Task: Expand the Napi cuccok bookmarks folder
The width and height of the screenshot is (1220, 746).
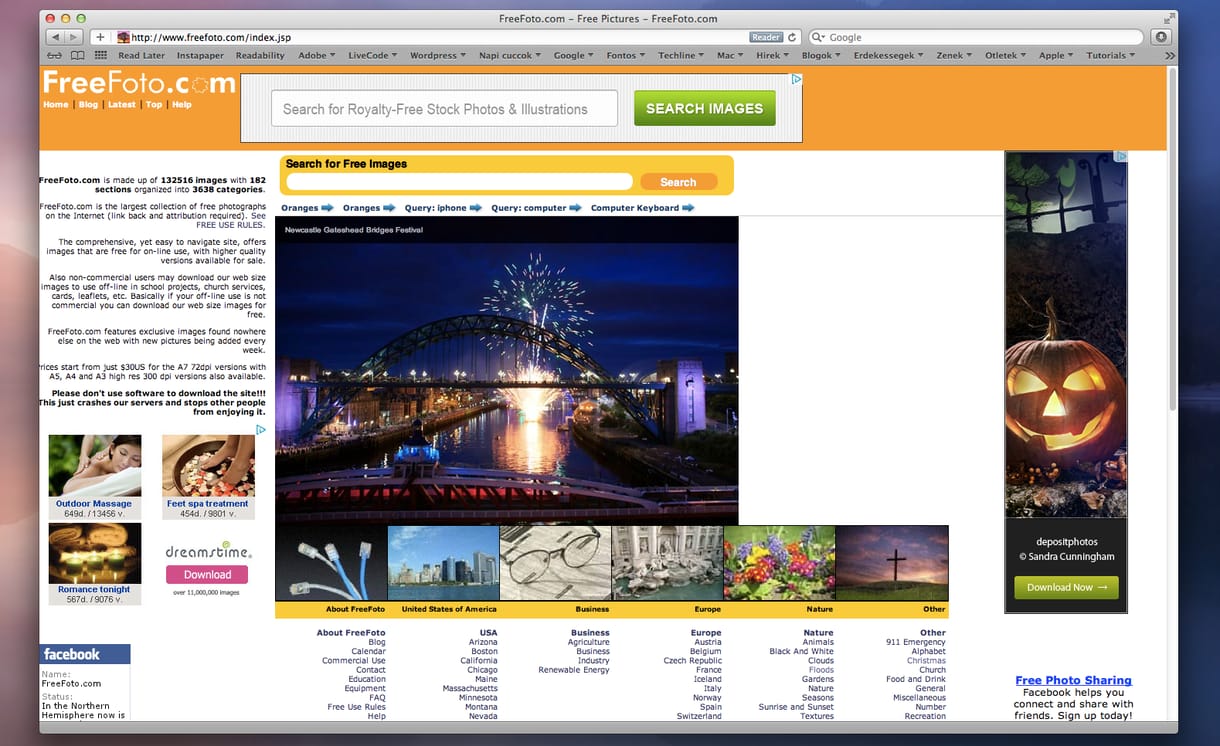Action: pos(510,56)
